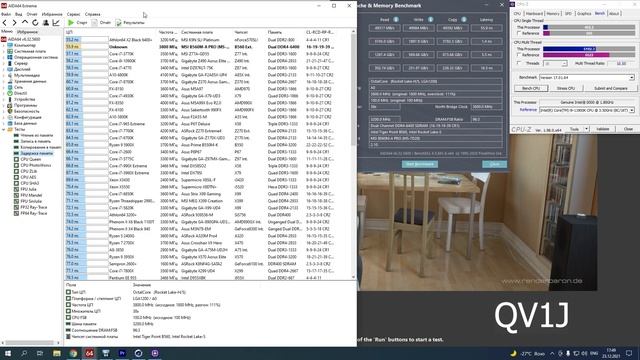640x360 pixels.
Task: Open Windows Start menu
Action: (x=7, y=353)
